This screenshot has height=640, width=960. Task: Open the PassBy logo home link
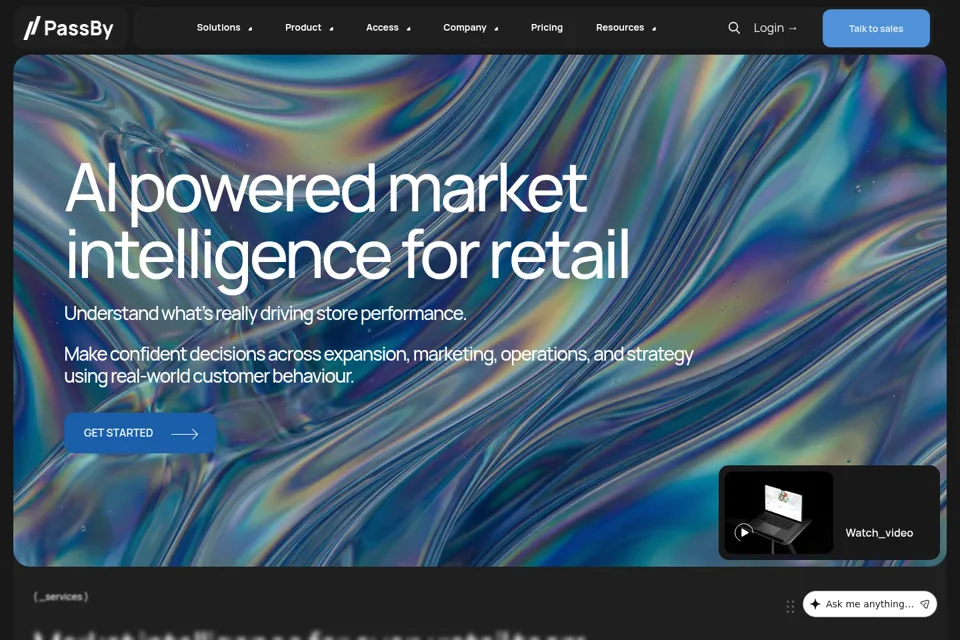click(x=69, y=28)
